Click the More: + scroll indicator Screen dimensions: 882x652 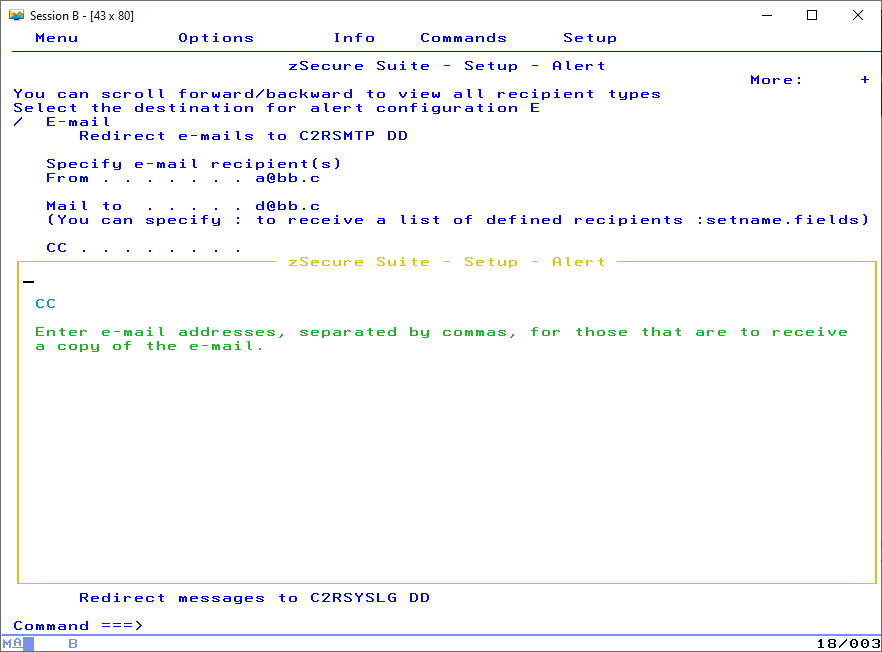point(809,80)
